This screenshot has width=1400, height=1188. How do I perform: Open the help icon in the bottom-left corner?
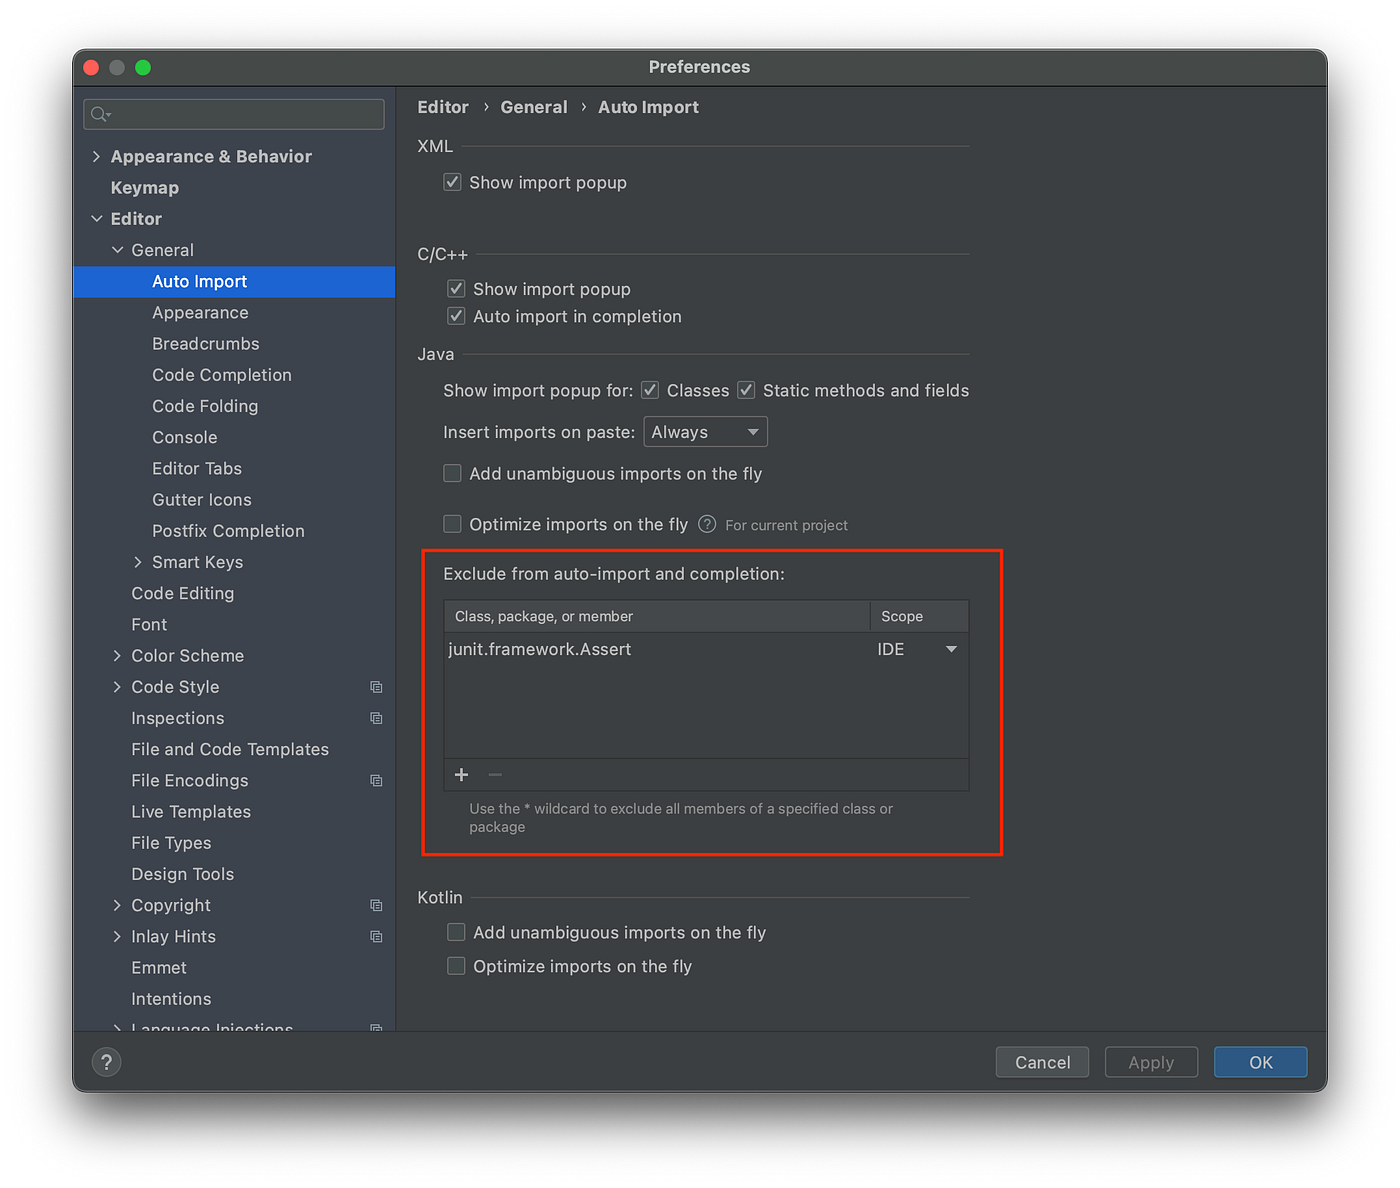pyautogui.click(x=107, y=1061)
